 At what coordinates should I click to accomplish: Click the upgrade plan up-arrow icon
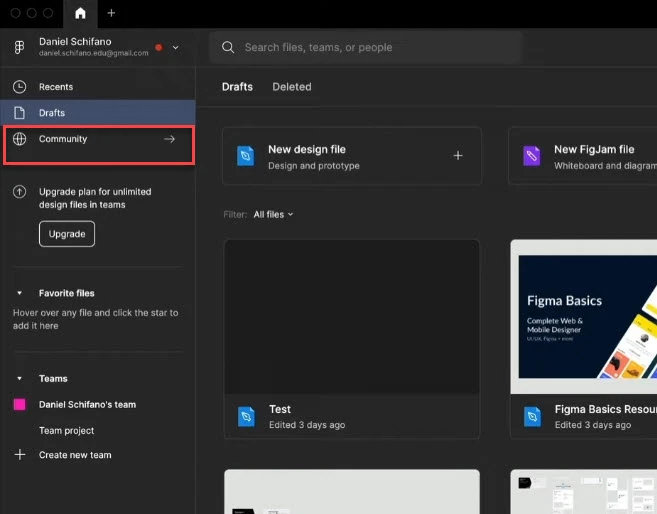coord(19,192)
